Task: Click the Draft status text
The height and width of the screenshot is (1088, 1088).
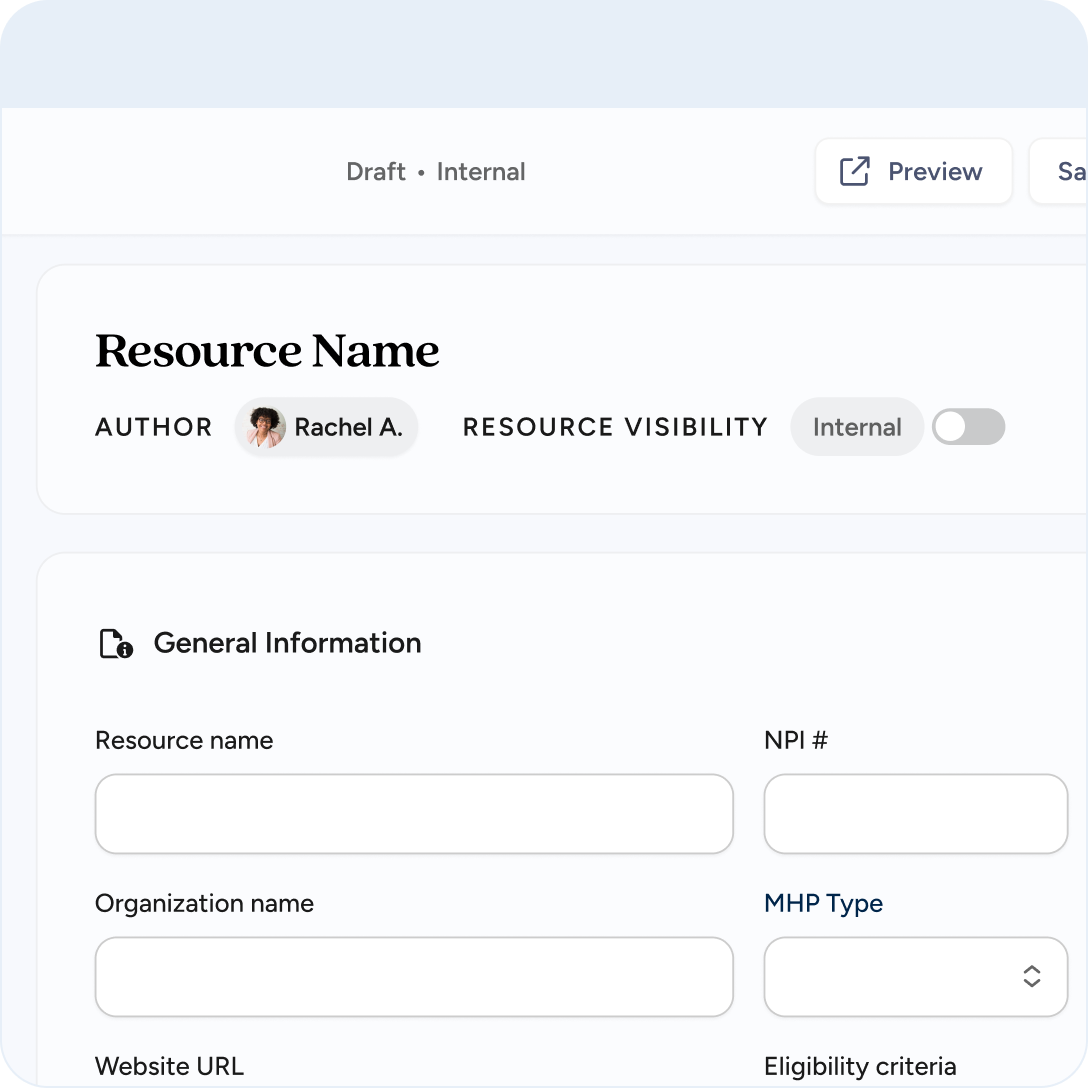Action: click(375, 171)
